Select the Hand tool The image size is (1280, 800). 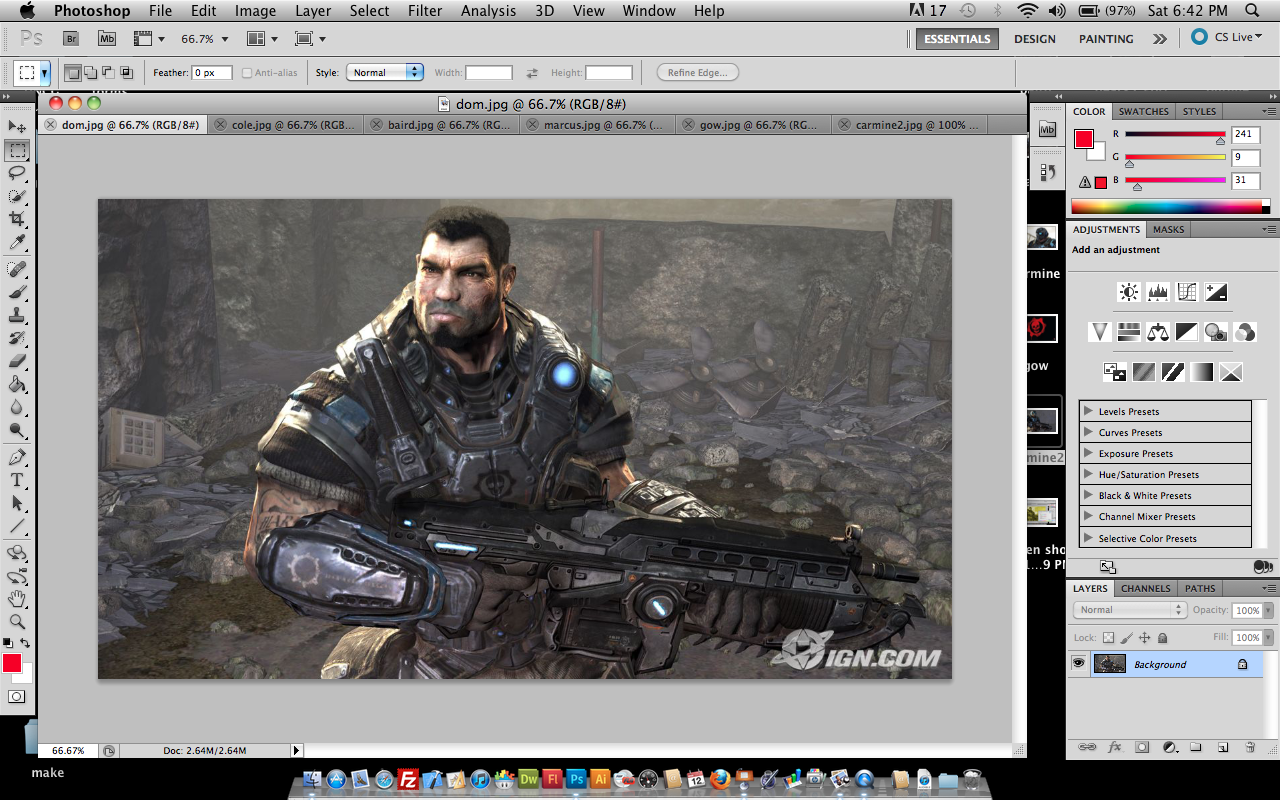(x=17, y=600)
